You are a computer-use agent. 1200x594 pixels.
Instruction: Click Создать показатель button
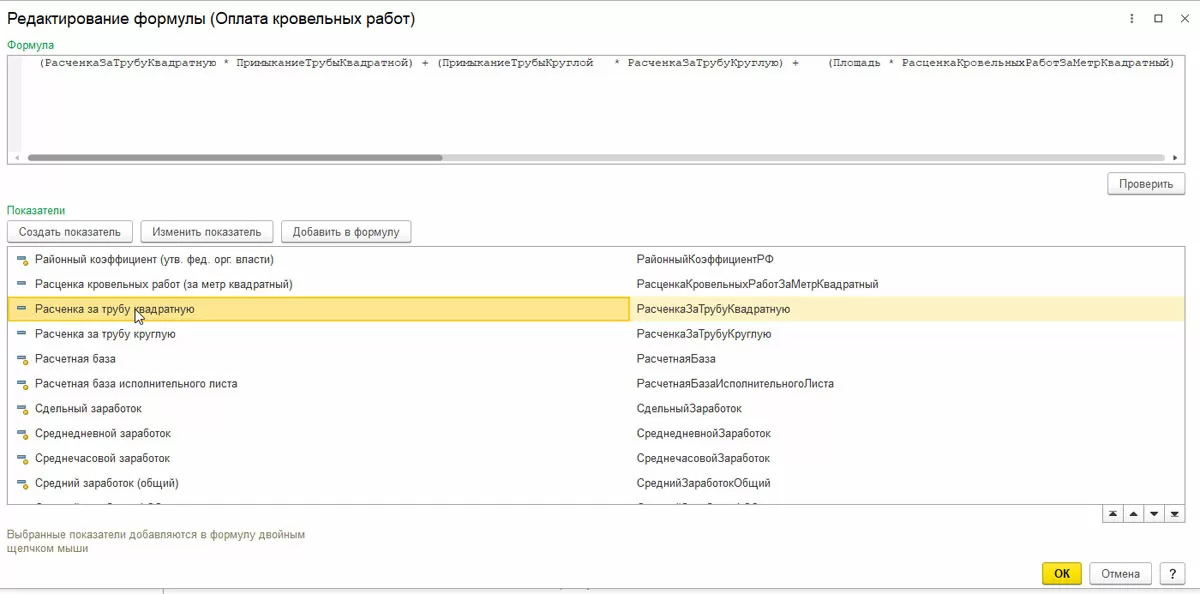[x=70, y=232]
